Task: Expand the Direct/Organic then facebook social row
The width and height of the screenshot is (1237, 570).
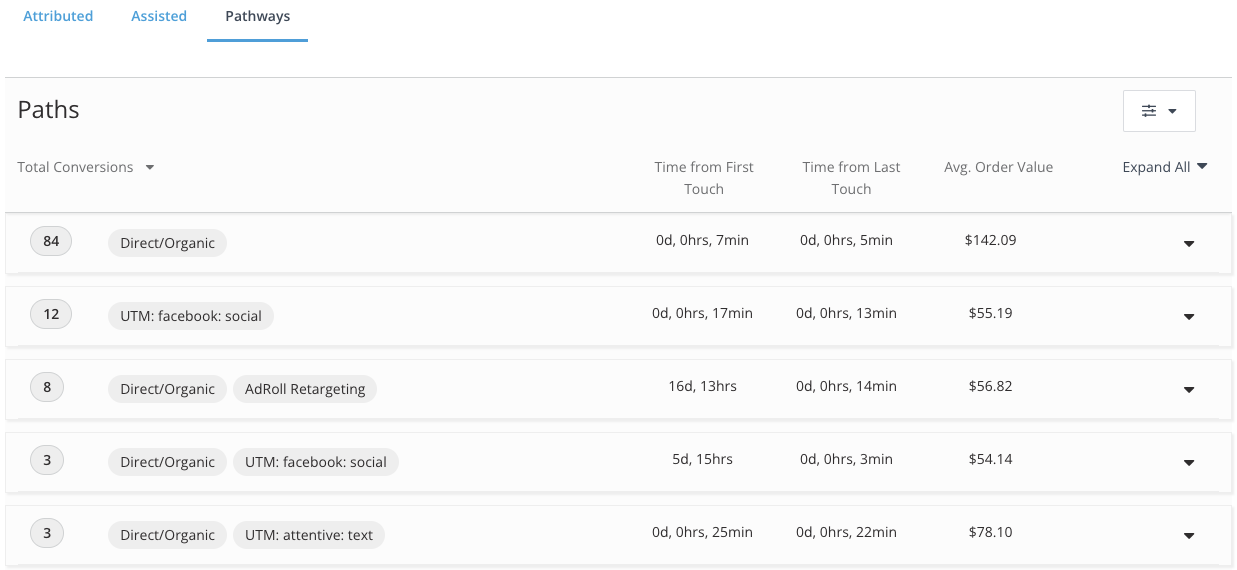Action: (x=1189, y=462)
